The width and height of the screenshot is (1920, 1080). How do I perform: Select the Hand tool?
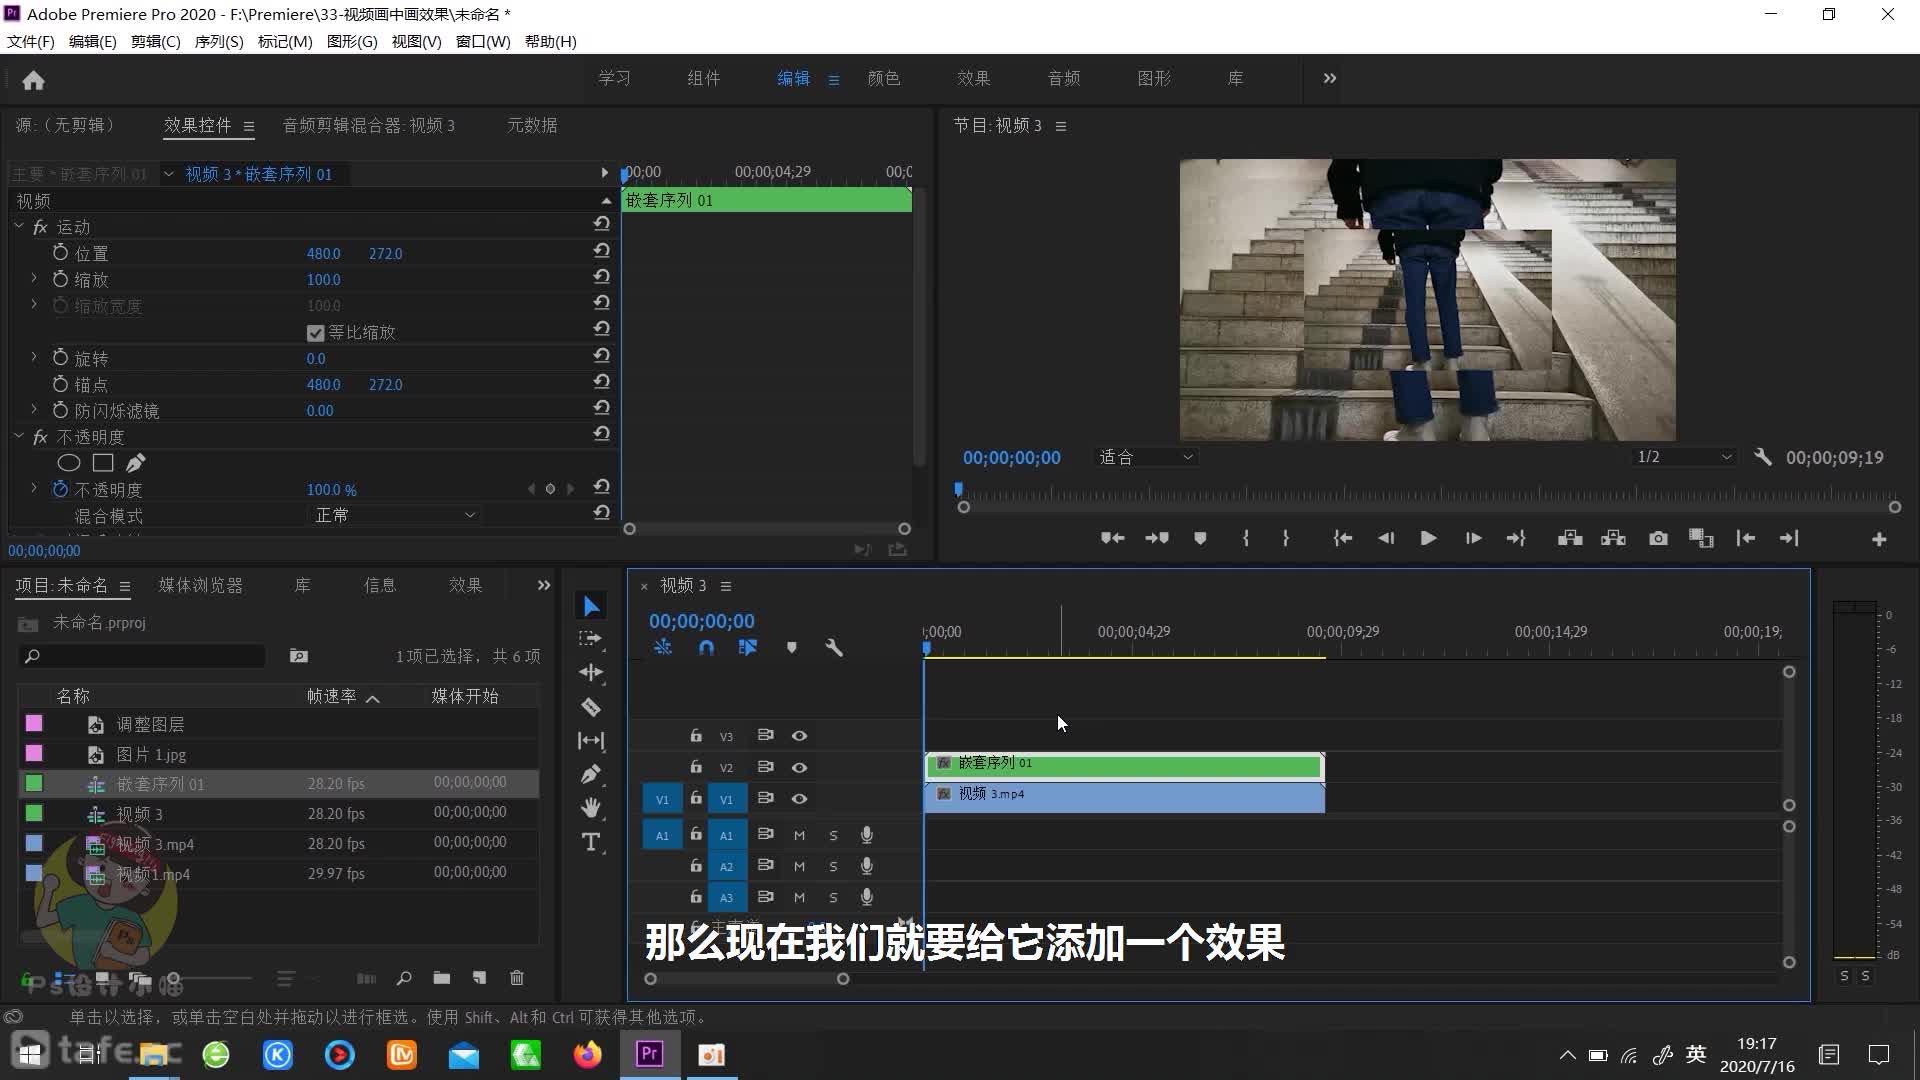click(591, 808)
